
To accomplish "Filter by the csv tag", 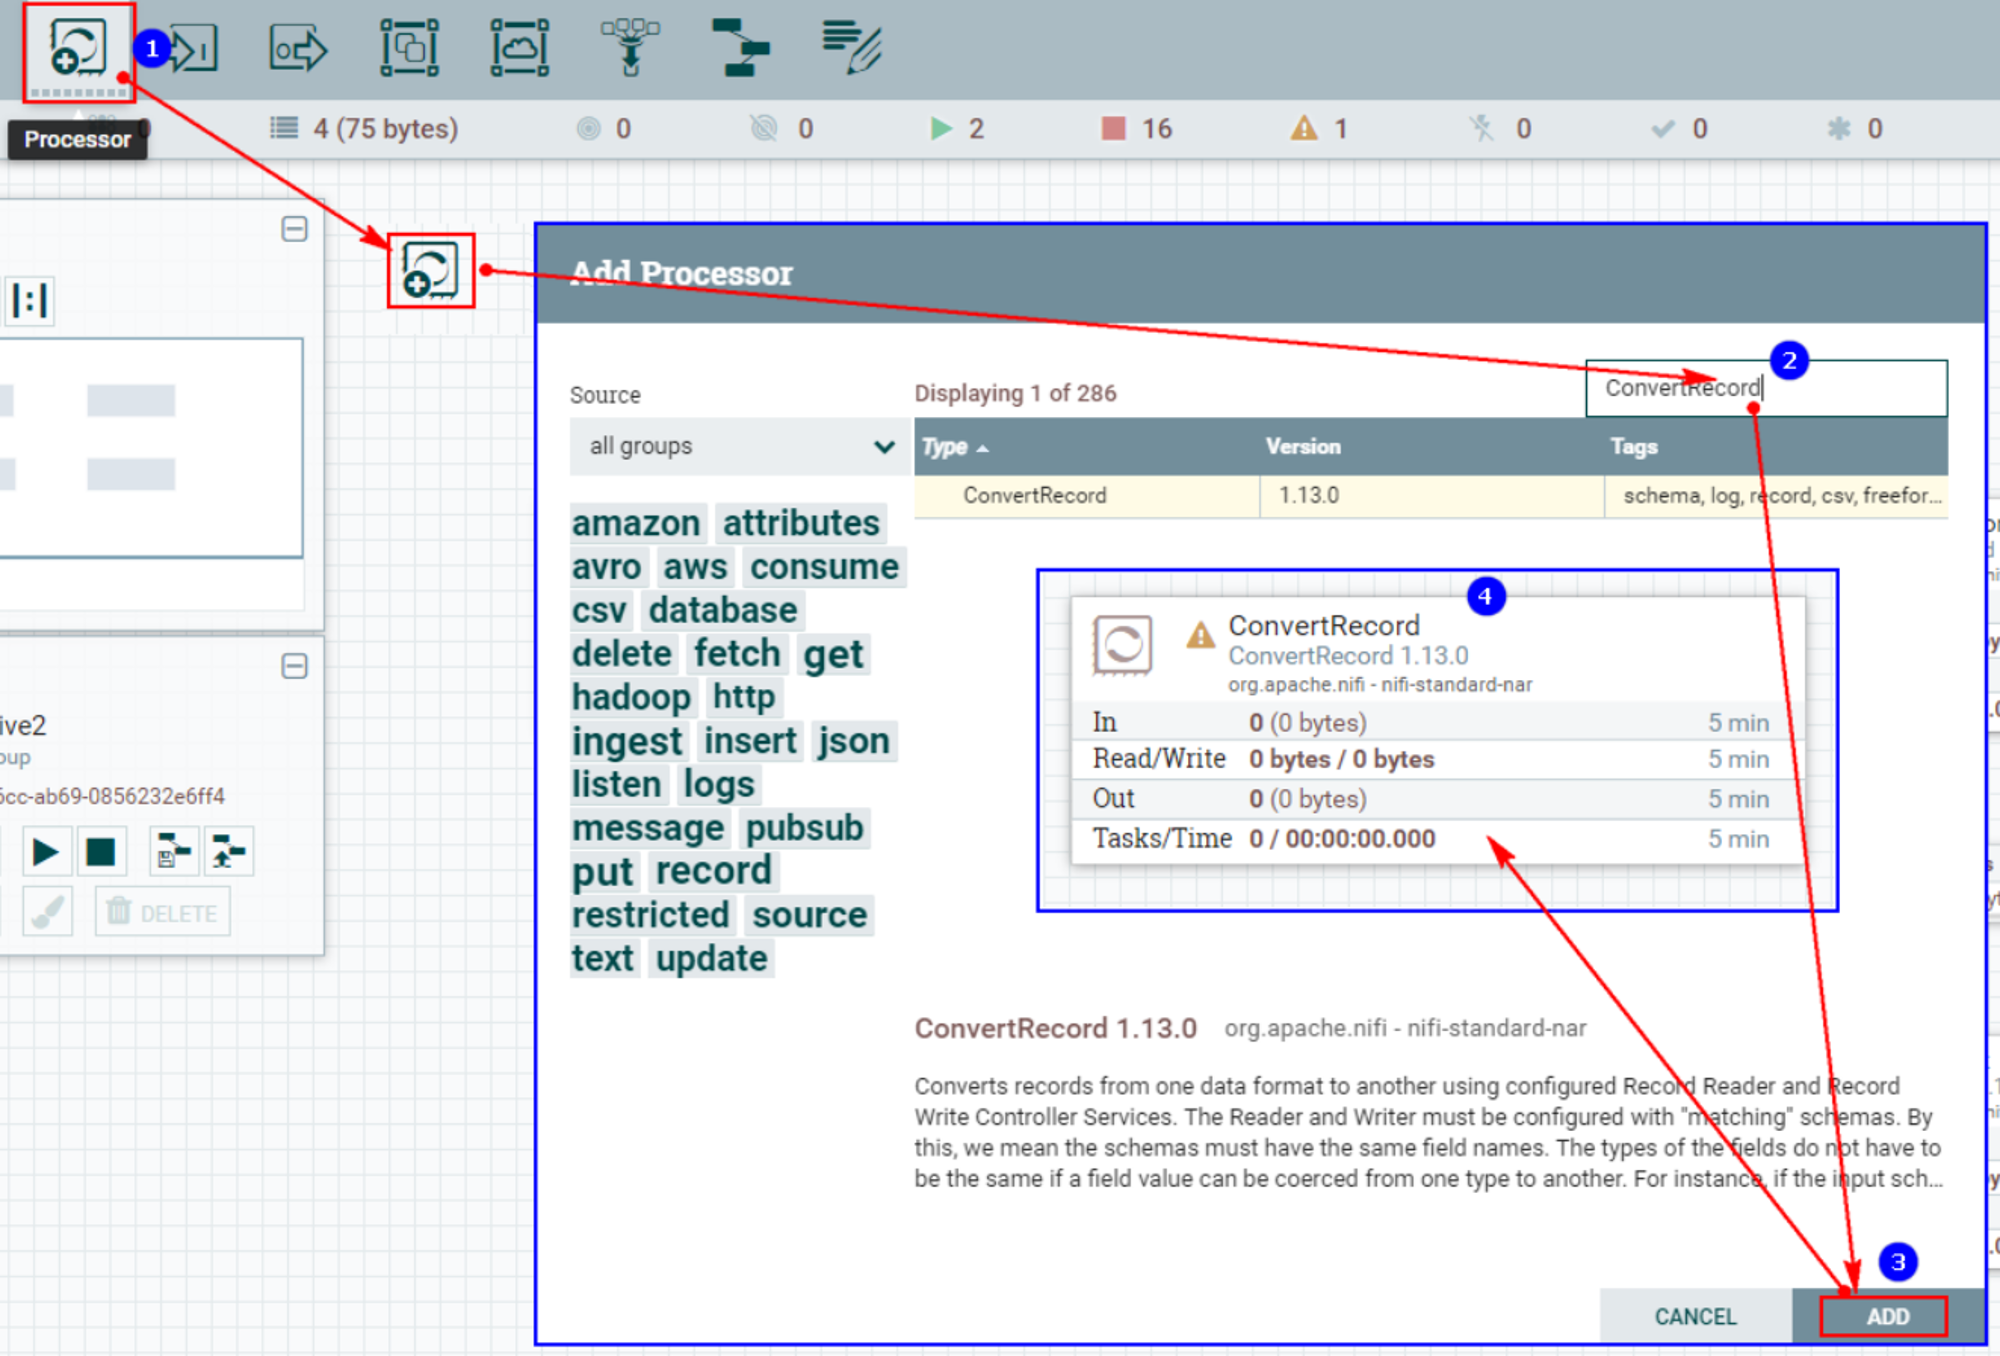I will (x=599, y=610).
